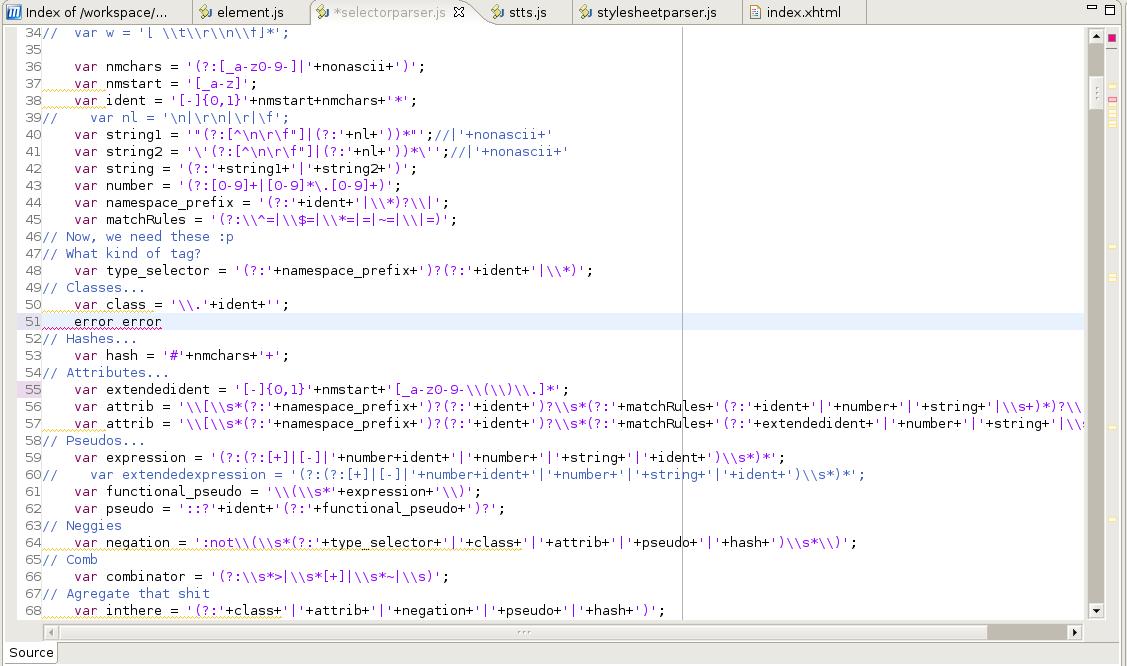Click the commented 'extendedexpression' on line 60
Screen dimensions: 1127x666
[x=194, y=475]
